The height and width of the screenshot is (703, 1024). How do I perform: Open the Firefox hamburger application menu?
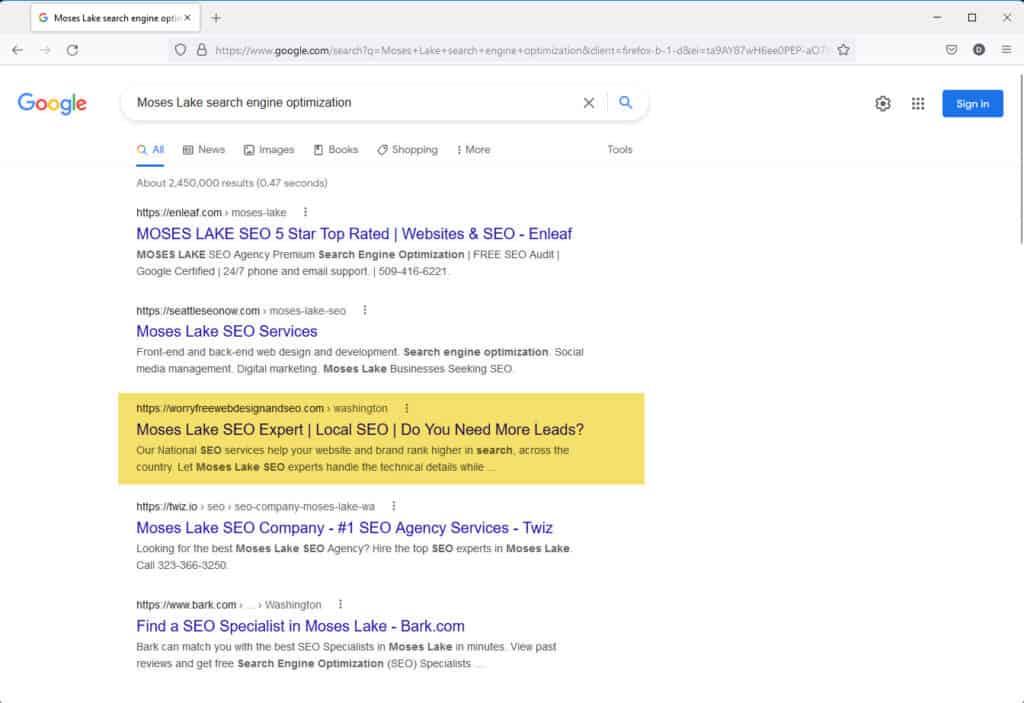(1006, 50)
